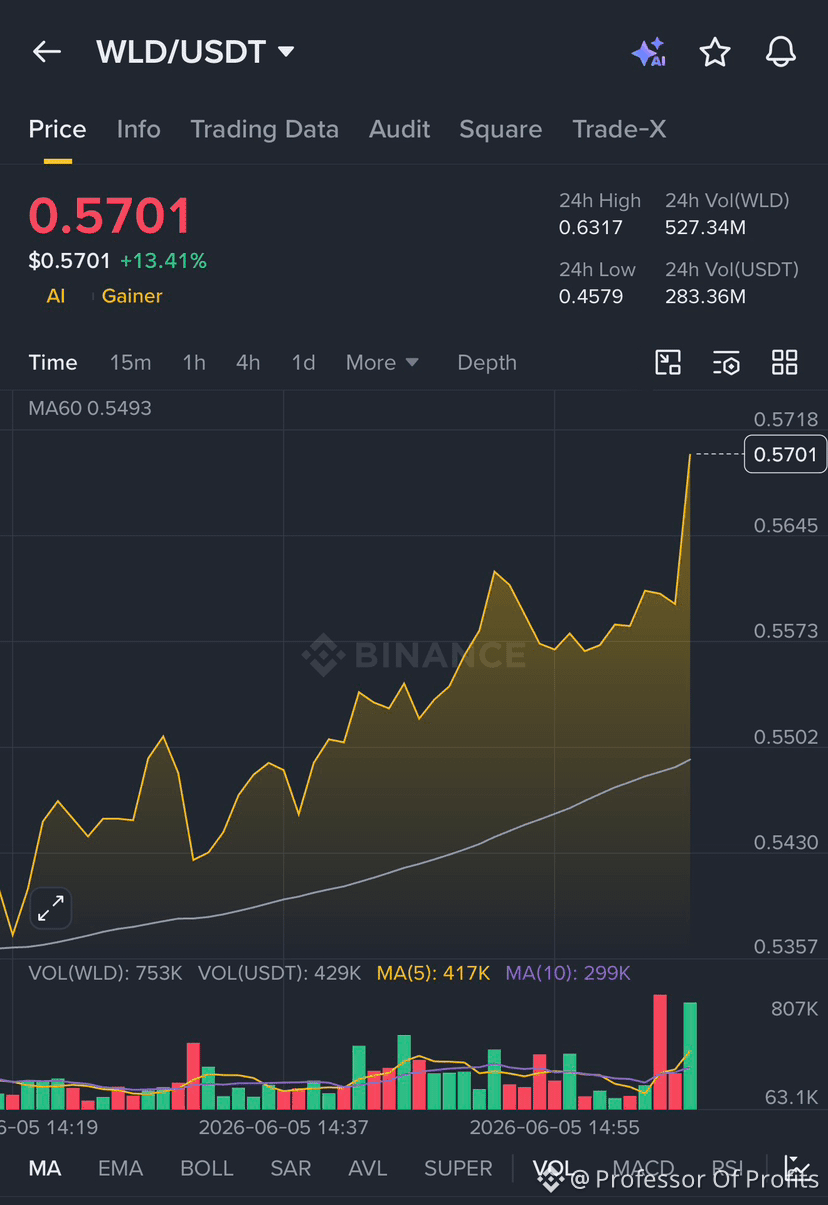Click the 0.5701 current price label
828x1205 pixels.
coord(786,455)
